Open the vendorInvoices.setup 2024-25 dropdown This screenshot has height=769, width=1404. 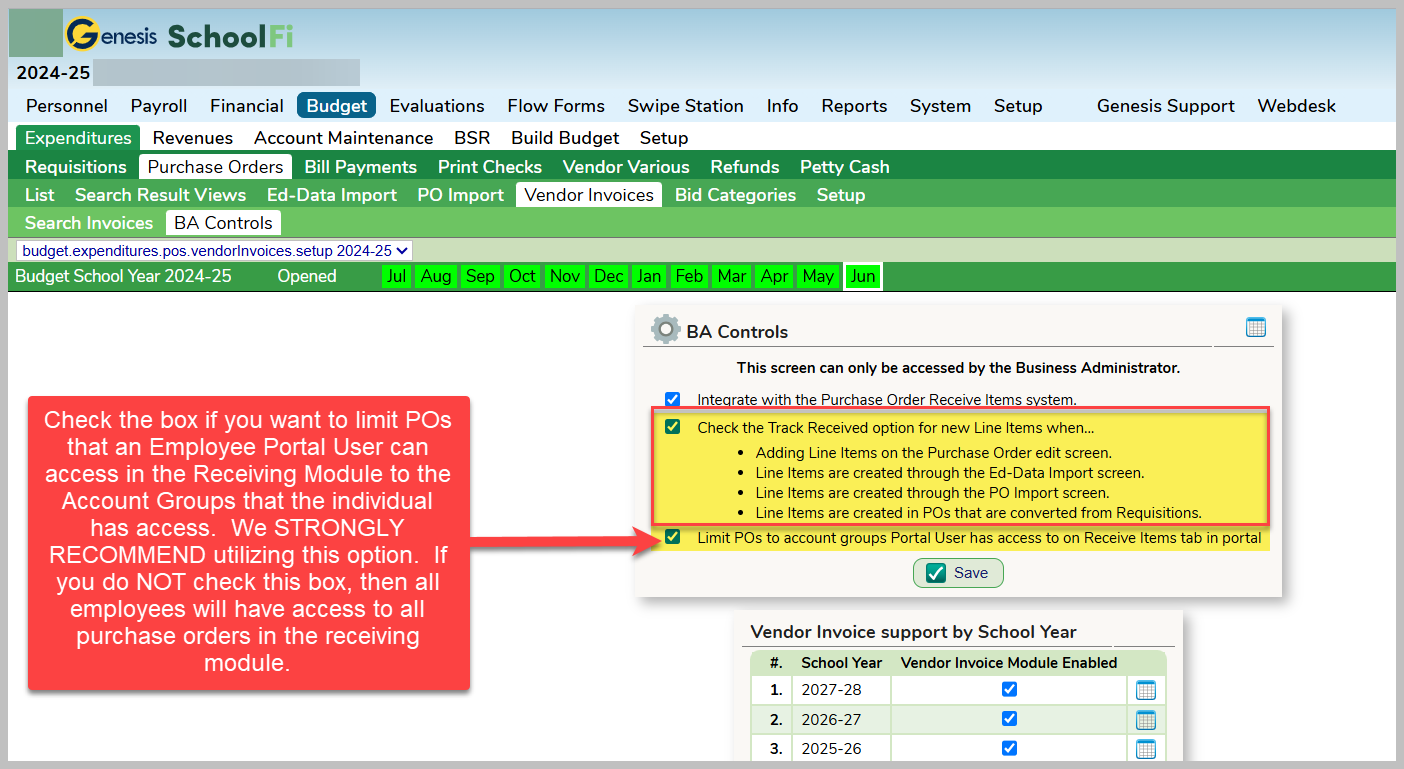[x=215, y=251]
